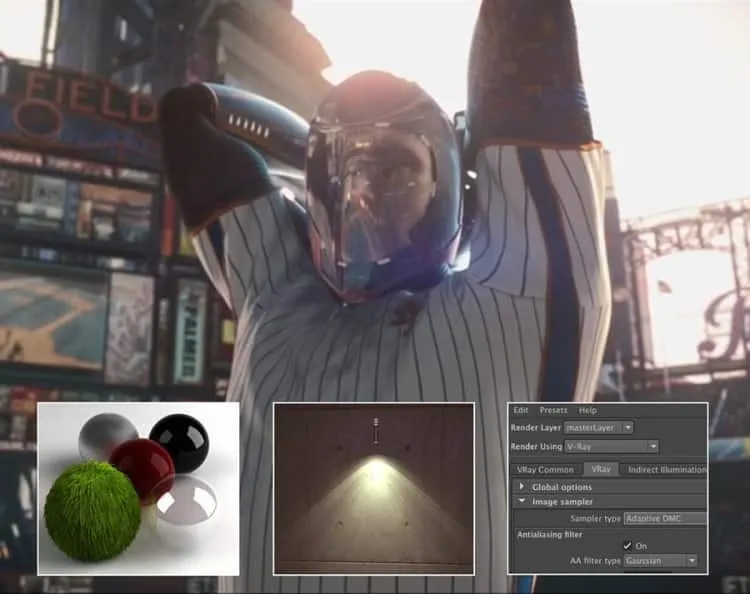Click the transparent glass sphere
This screenshot has height=594, width=750.
coord(188,500)
